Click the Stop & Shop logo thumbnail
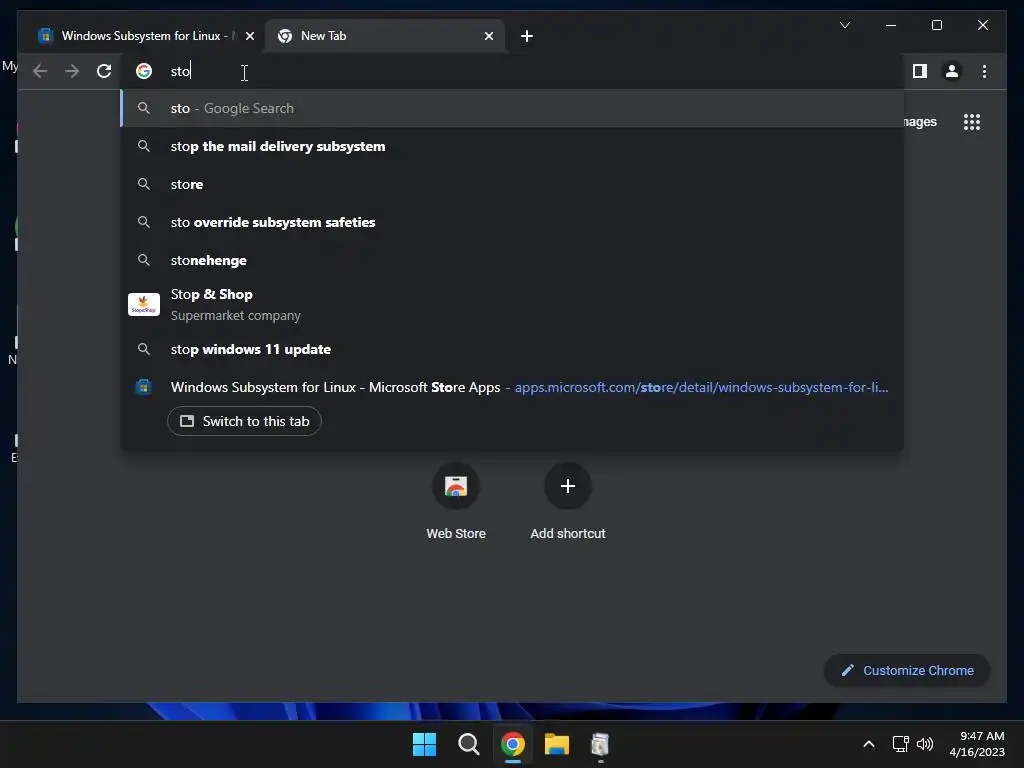Viewport: 1024px width, 768px height. 144,304
